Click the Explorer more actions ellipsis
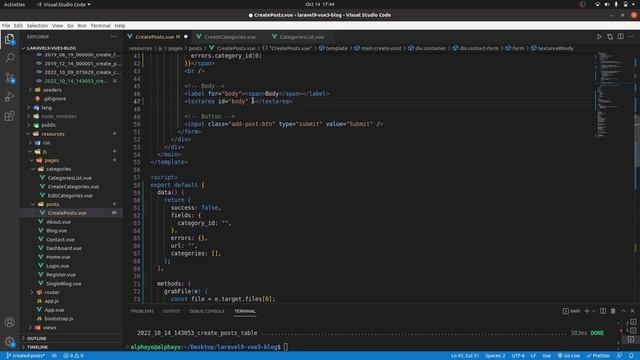 (113, 37)
